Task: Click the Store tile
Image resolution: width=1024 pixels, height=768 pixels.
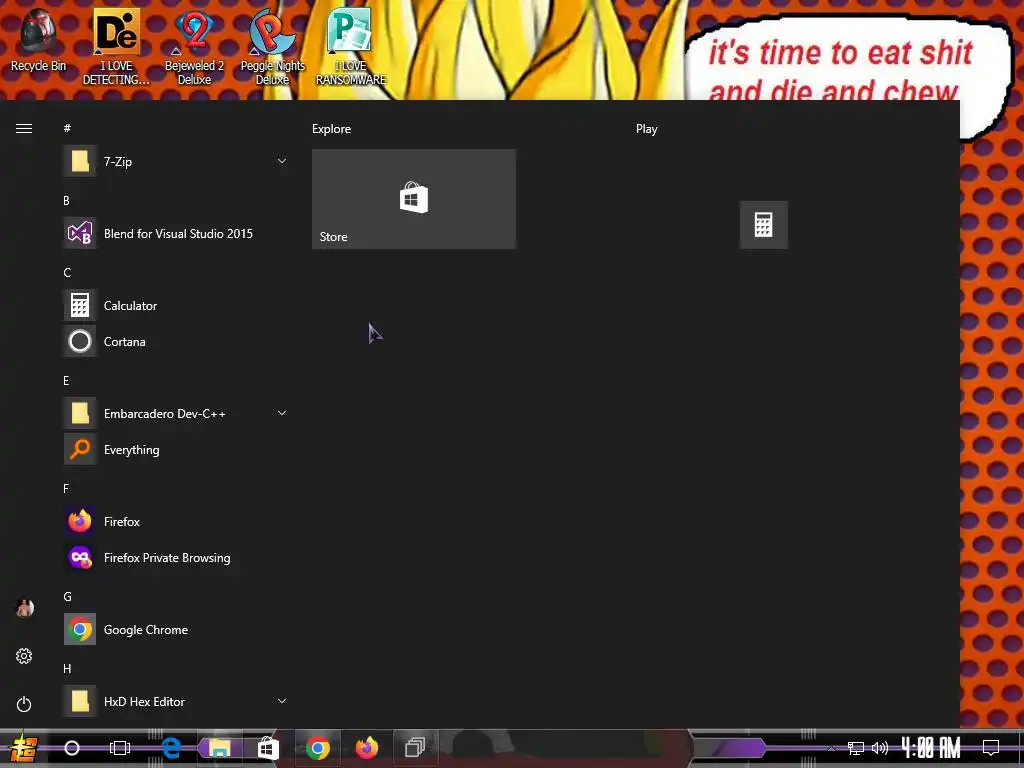Action: pos(414,199)
